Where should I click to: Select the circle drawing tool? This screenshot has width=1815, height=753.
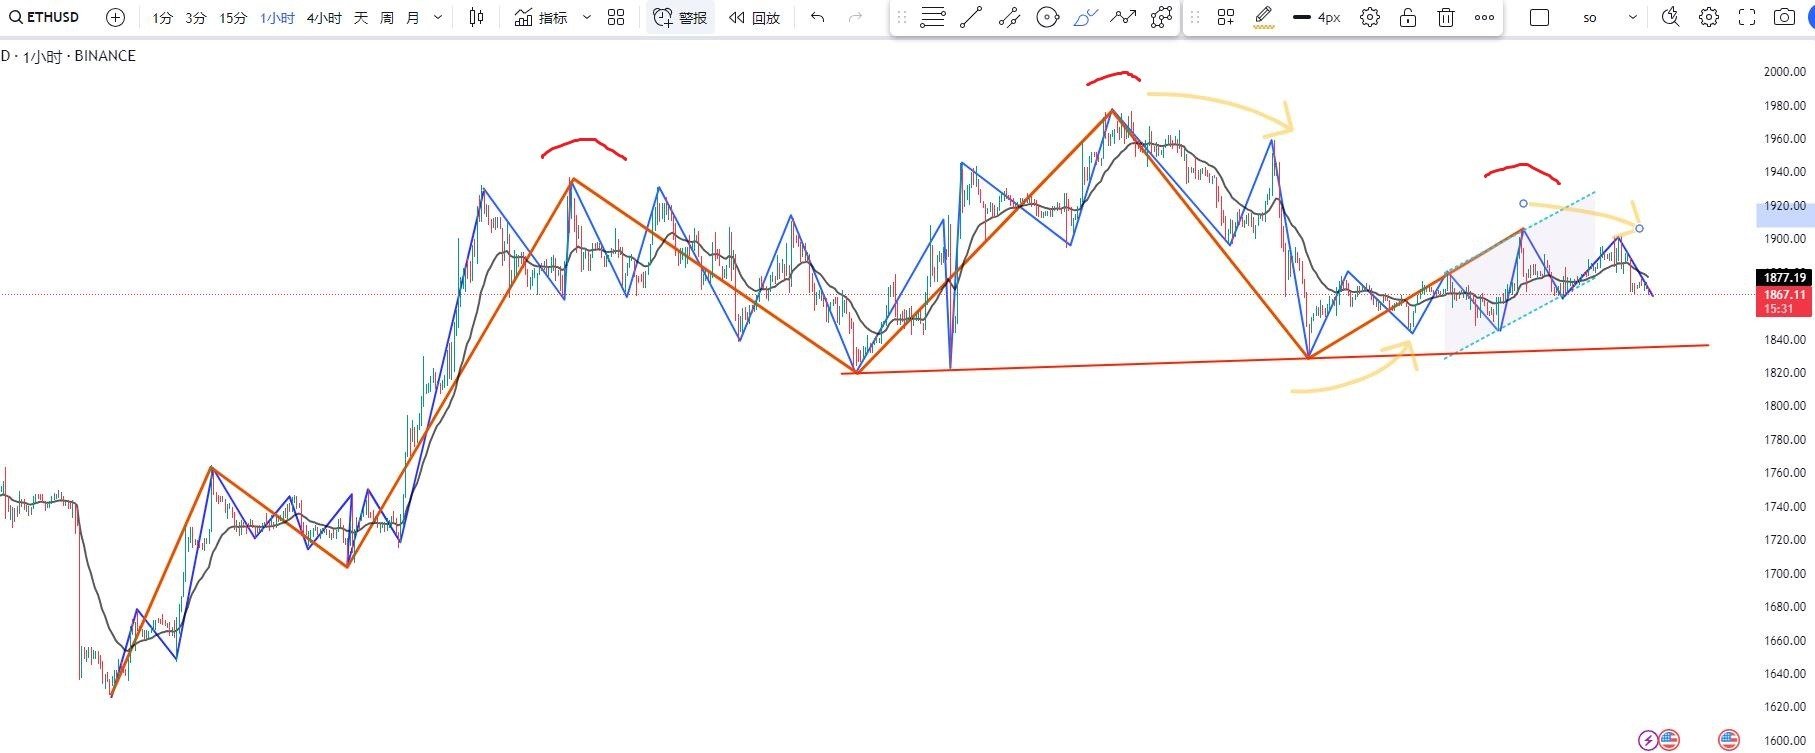coord(1047,17)
